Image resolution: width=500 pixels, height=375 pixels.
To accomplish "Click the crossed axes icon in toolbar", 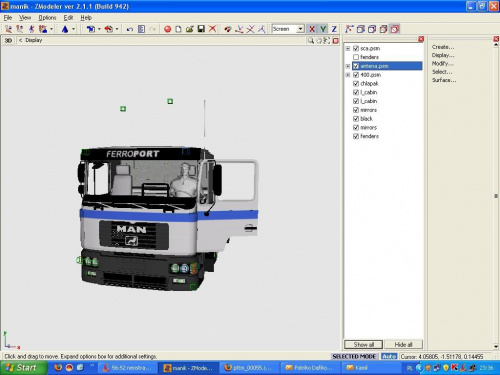I will coord(250,29).
